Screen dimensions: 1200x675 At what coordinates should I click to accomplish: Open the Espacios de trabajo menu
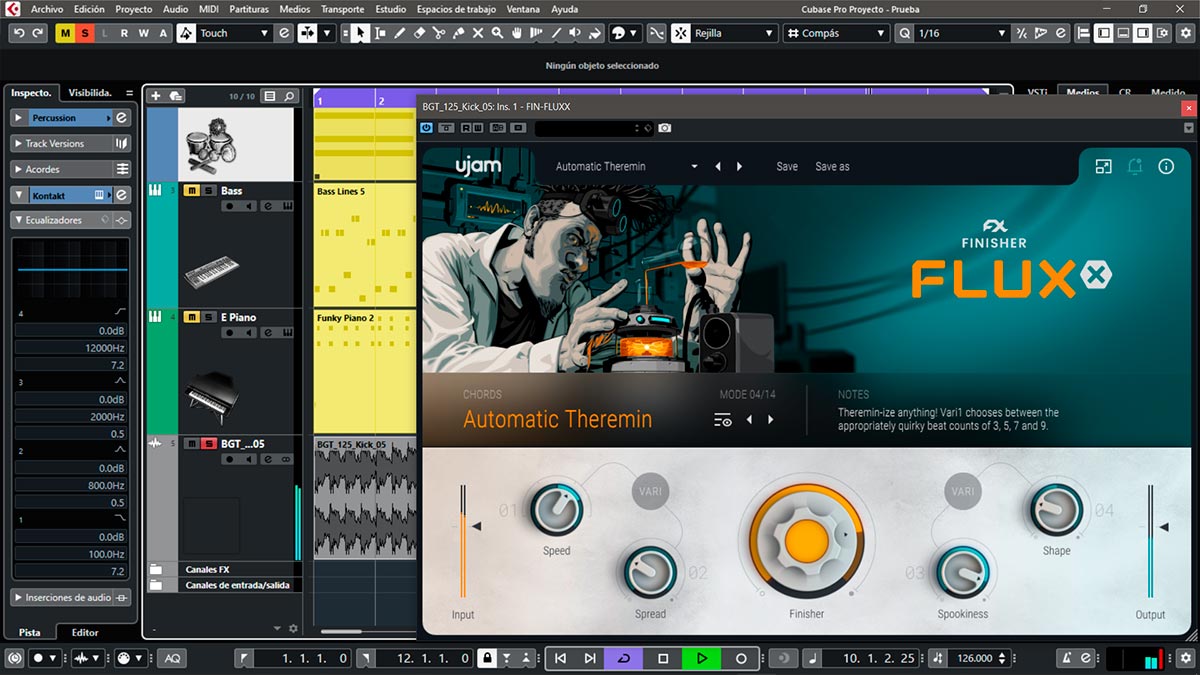pyautogui.click(x=457, y=9)
